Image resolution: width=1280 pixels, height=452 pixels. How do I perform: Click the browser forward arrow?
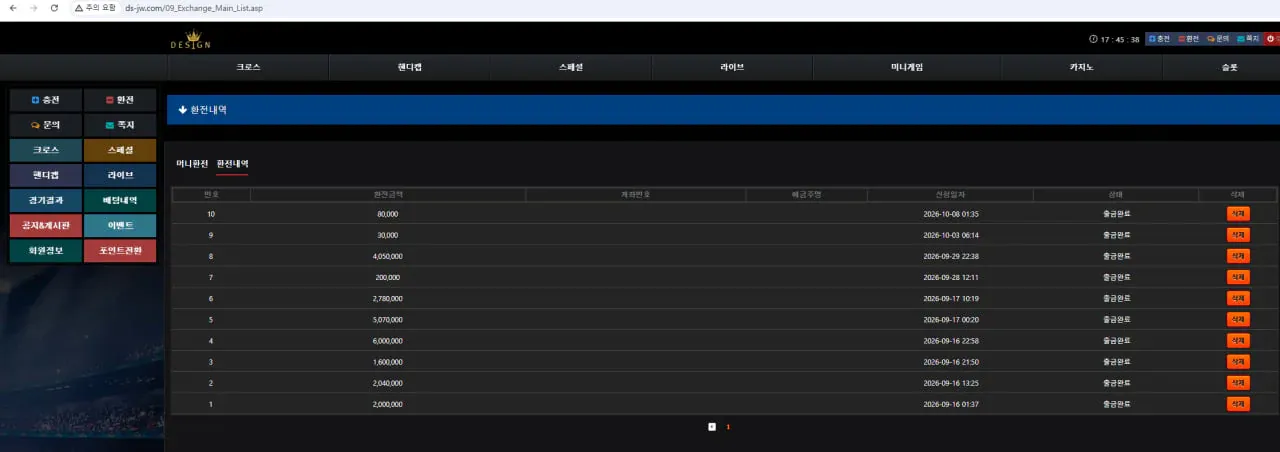32,7
